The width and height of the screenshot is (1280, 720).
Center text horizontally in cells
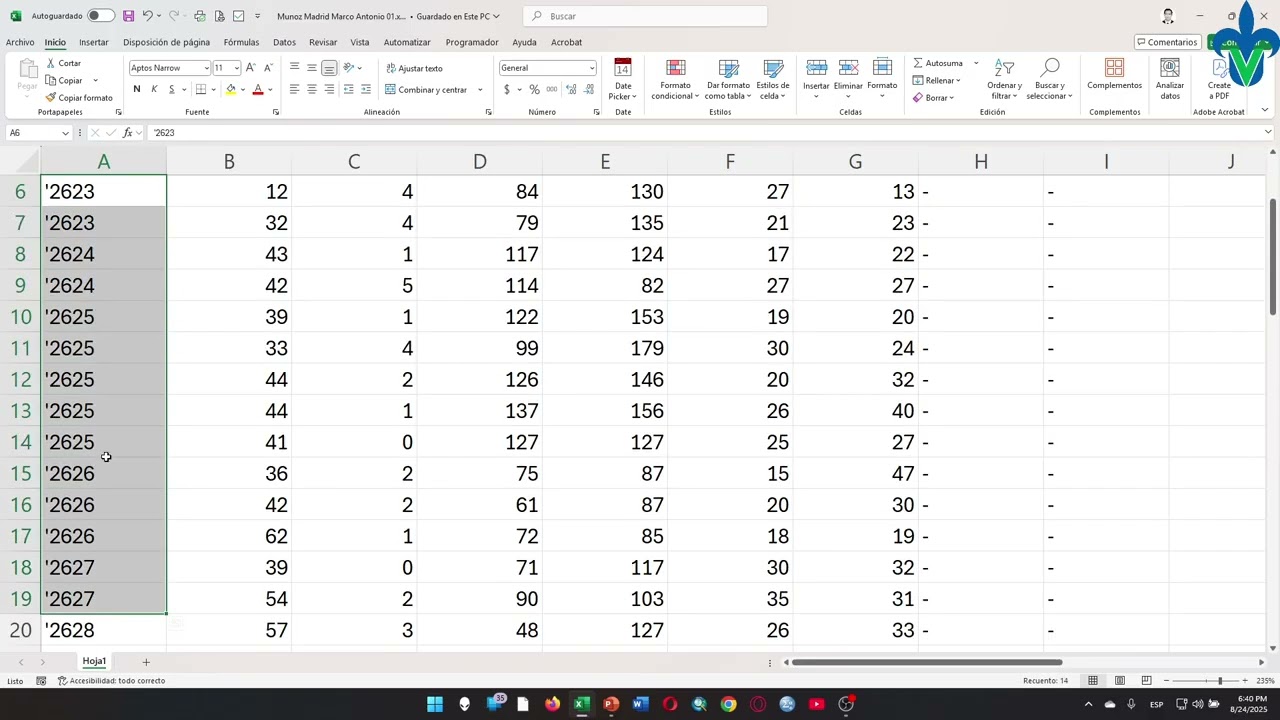point(311,89)
